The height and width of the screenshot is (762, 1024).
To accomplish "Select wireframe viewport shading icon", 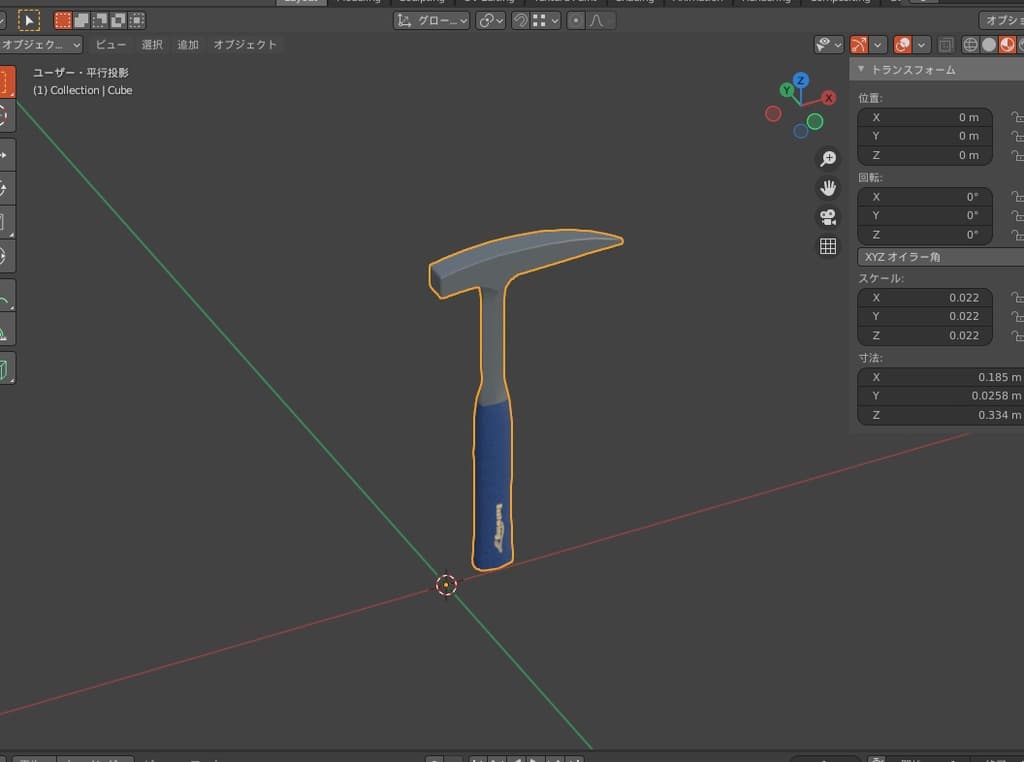I will 970,45.
